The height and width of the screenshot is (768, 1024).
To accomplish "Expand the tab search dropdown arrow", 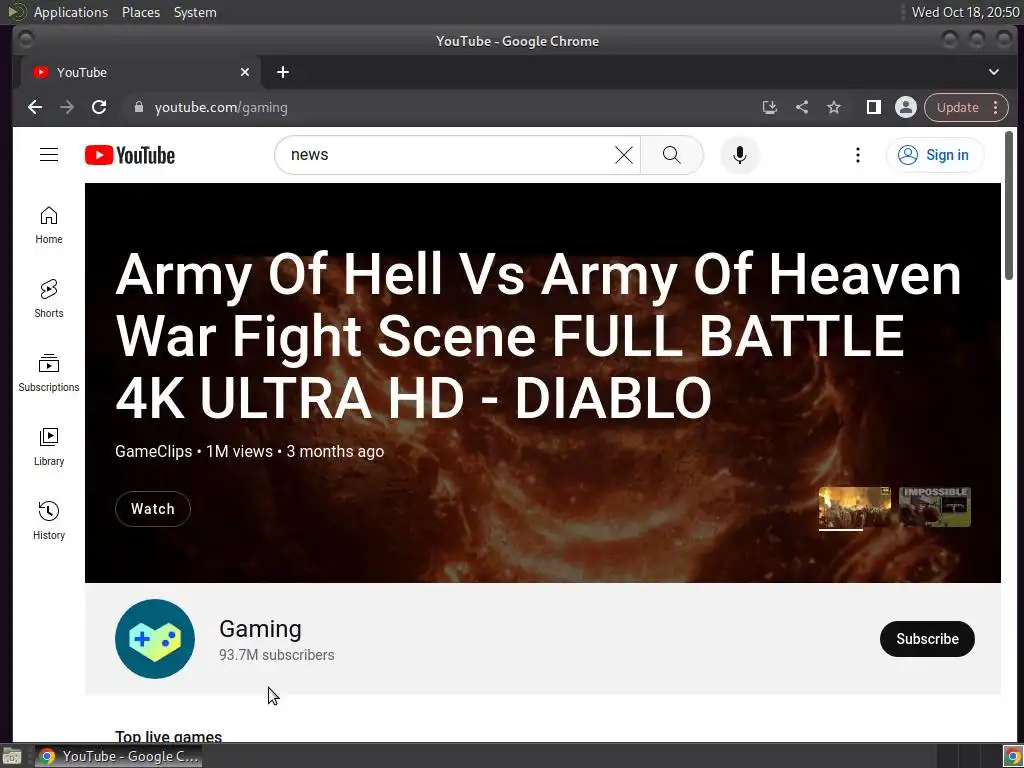I will [993, 72].
